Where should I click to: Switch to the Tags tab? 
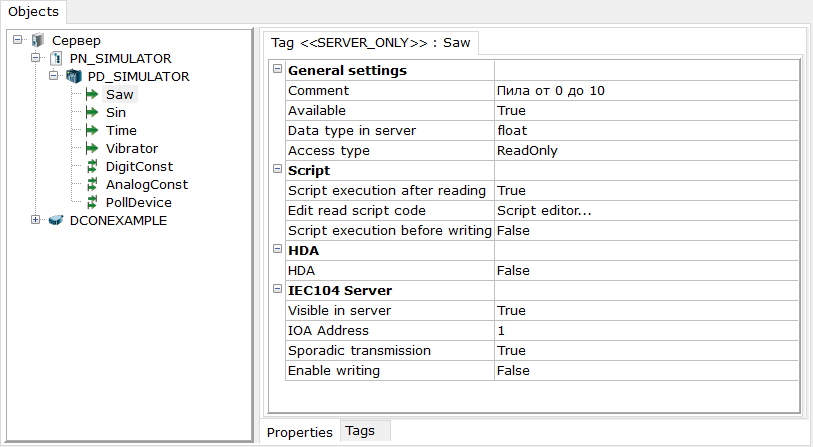click(x=365, y=431)
